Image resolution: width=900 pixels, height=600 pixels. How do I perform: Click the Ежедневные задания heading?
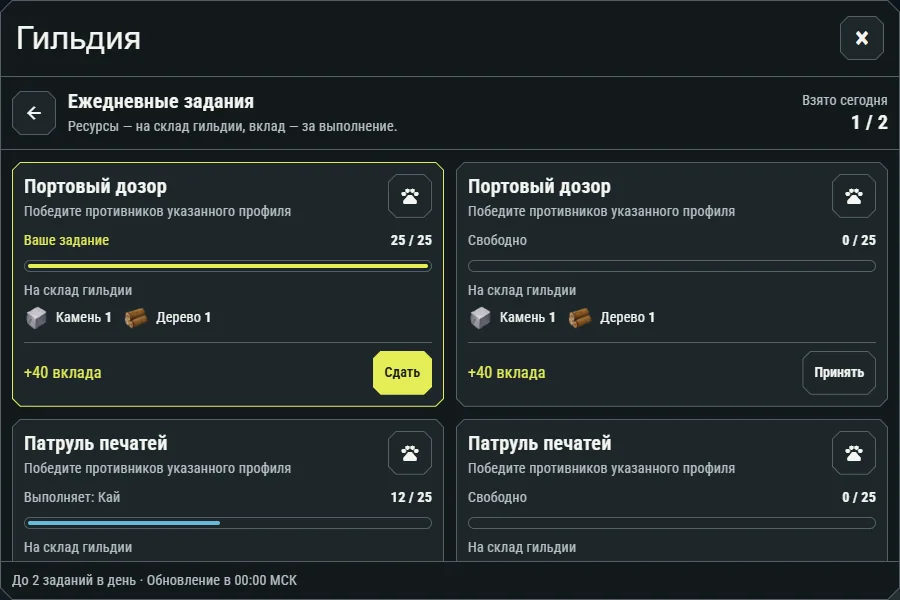tap(161, 102)
